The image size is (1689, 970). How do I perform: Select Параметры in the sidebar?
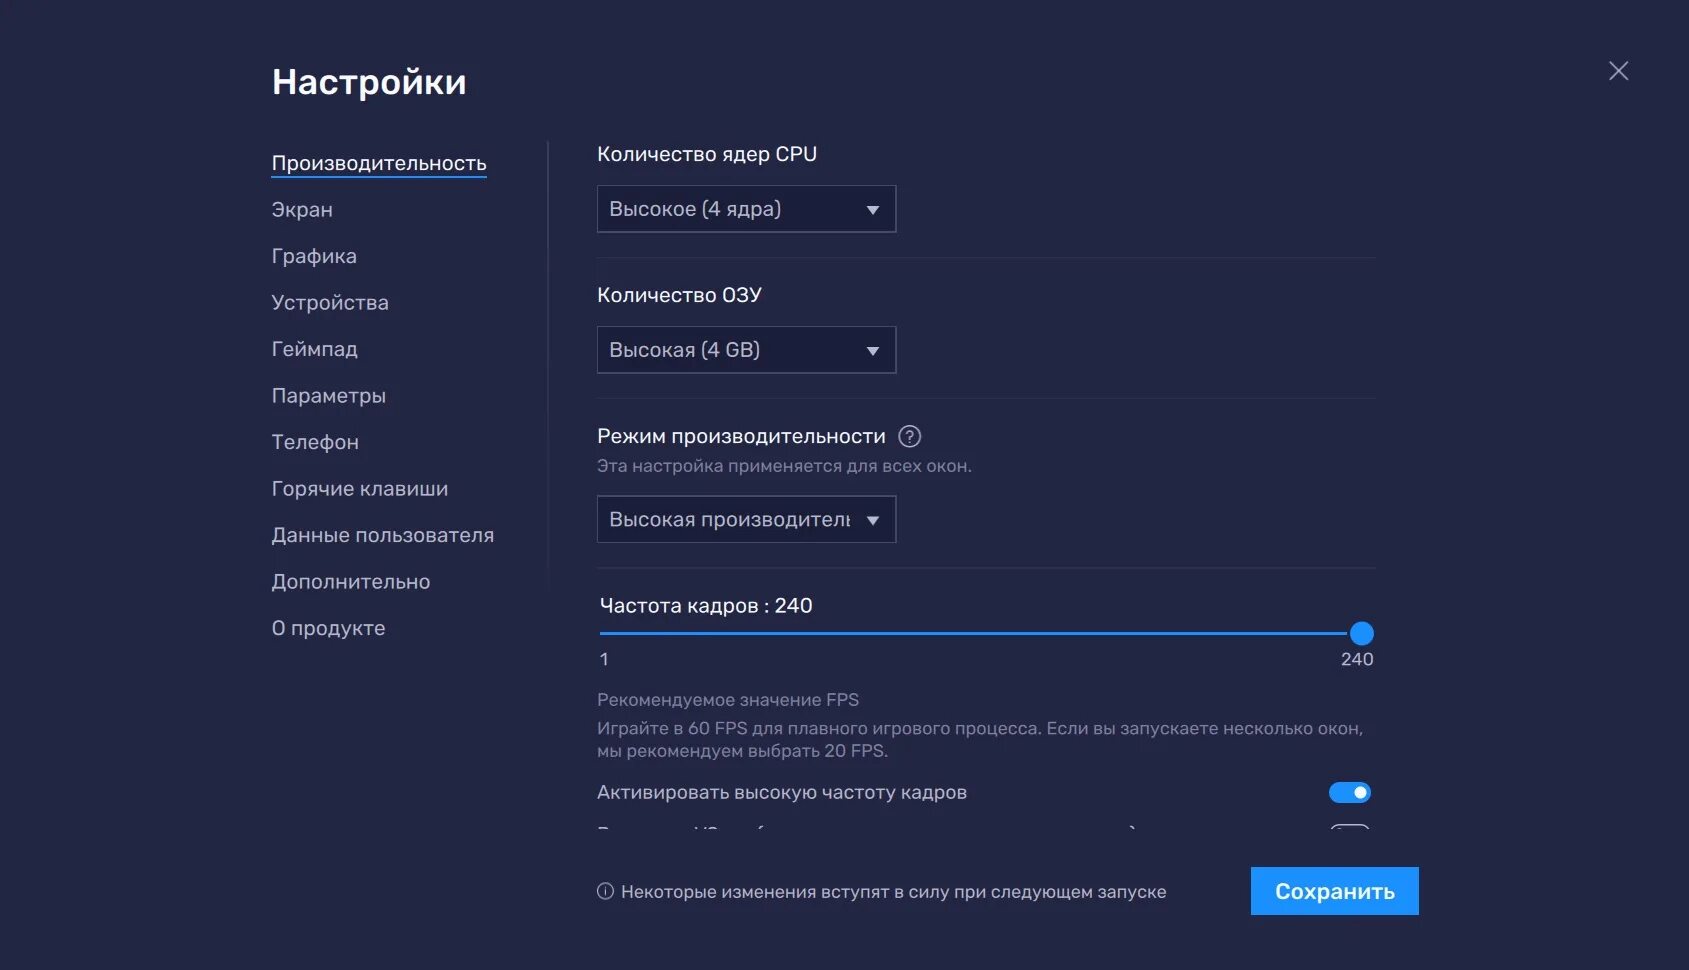pyautogui.click(x=328, y=396)
